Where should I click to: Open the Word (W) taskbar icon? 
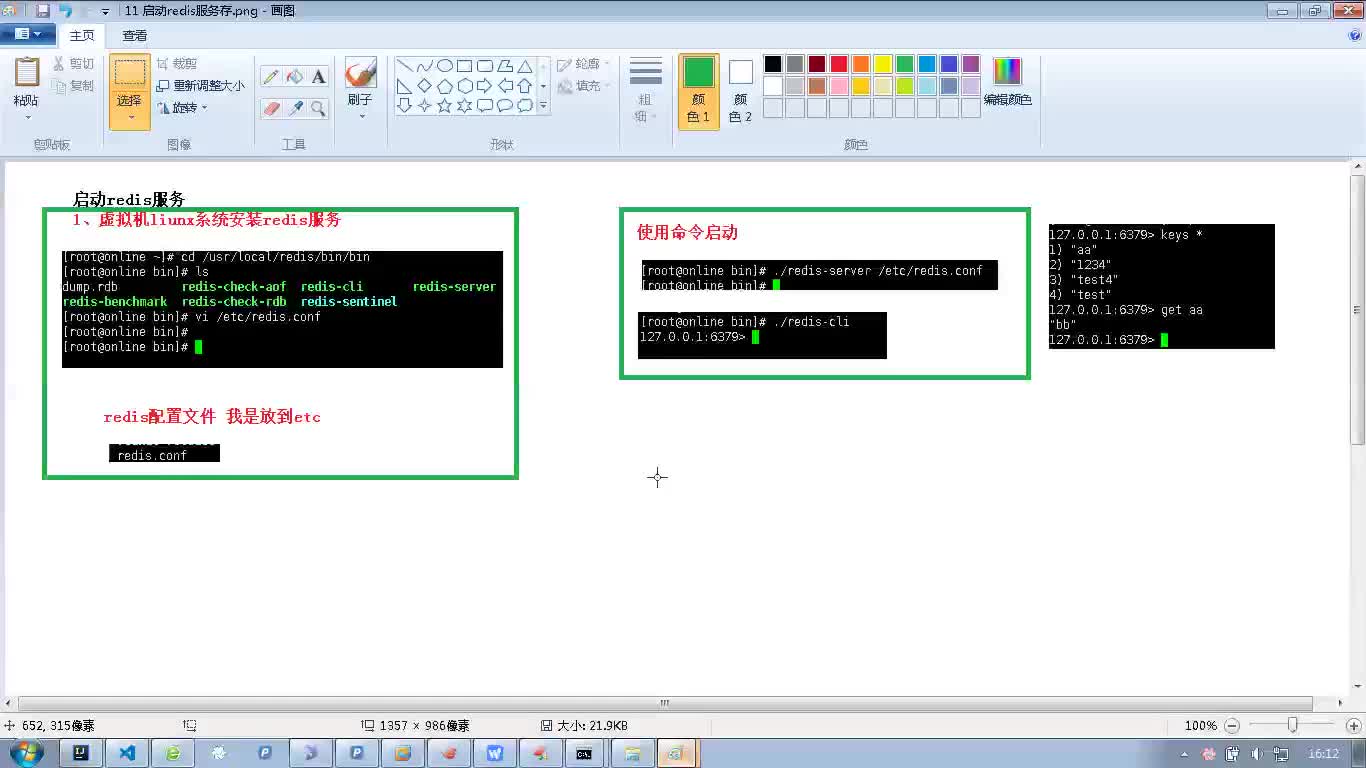pyautogui.click(x=495, y=754)
